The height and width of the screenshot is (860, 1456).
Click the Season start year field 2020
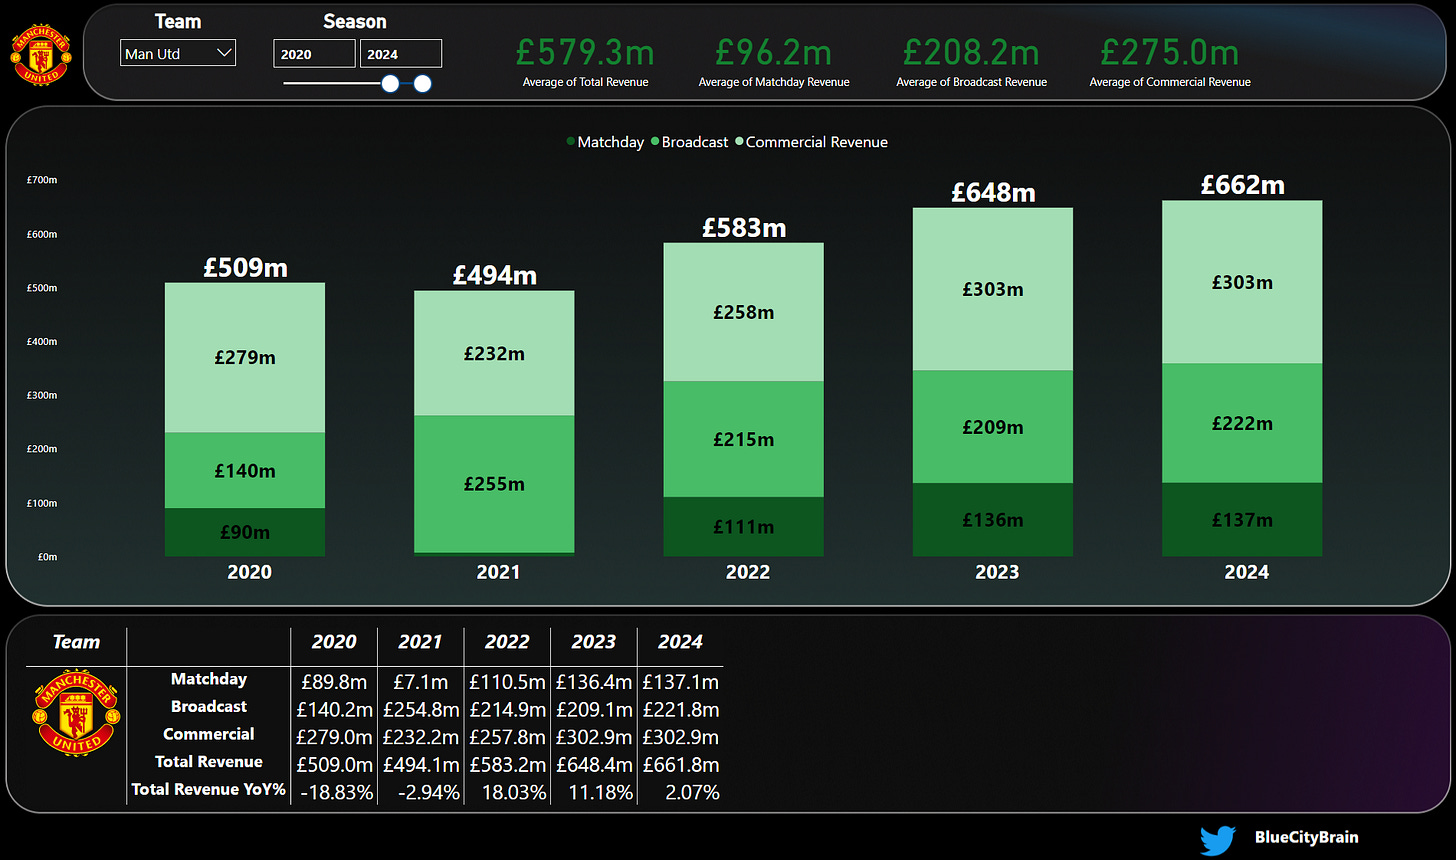point(314,54)
